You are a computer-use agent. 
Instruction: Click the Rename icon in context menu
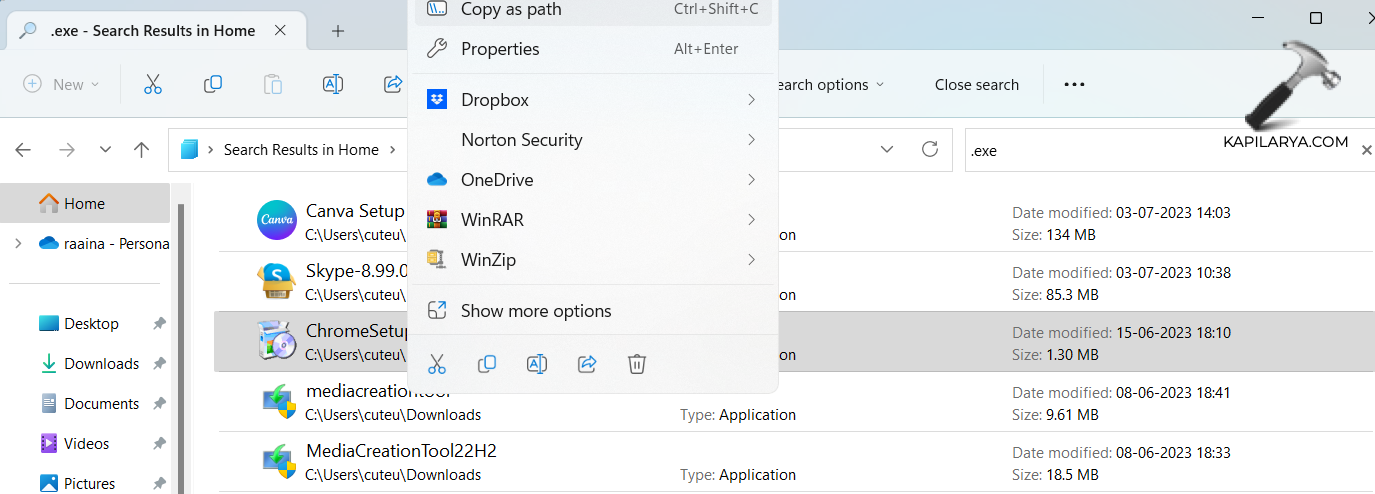(x=537, y=364)
